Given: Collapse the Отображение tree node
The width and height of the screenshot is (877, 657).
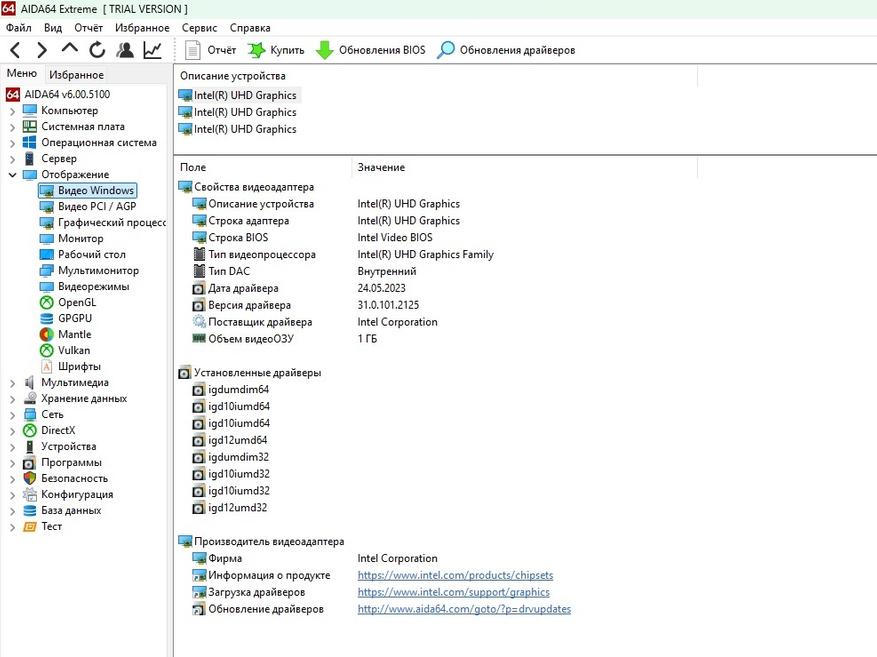Looking at the screenshot, I should pyautogui.click(x=12, y=175).
